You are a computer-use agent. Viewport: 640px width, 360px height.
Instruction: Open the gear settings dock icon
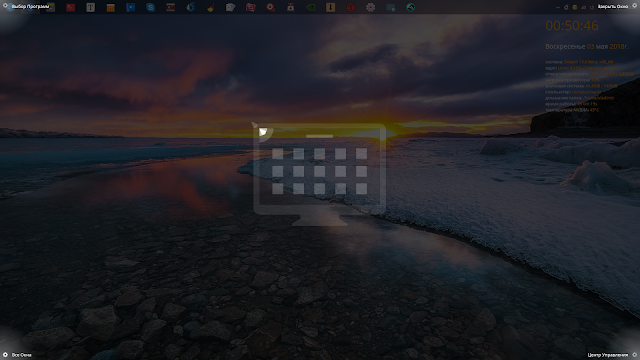click(x=371, y=7)
